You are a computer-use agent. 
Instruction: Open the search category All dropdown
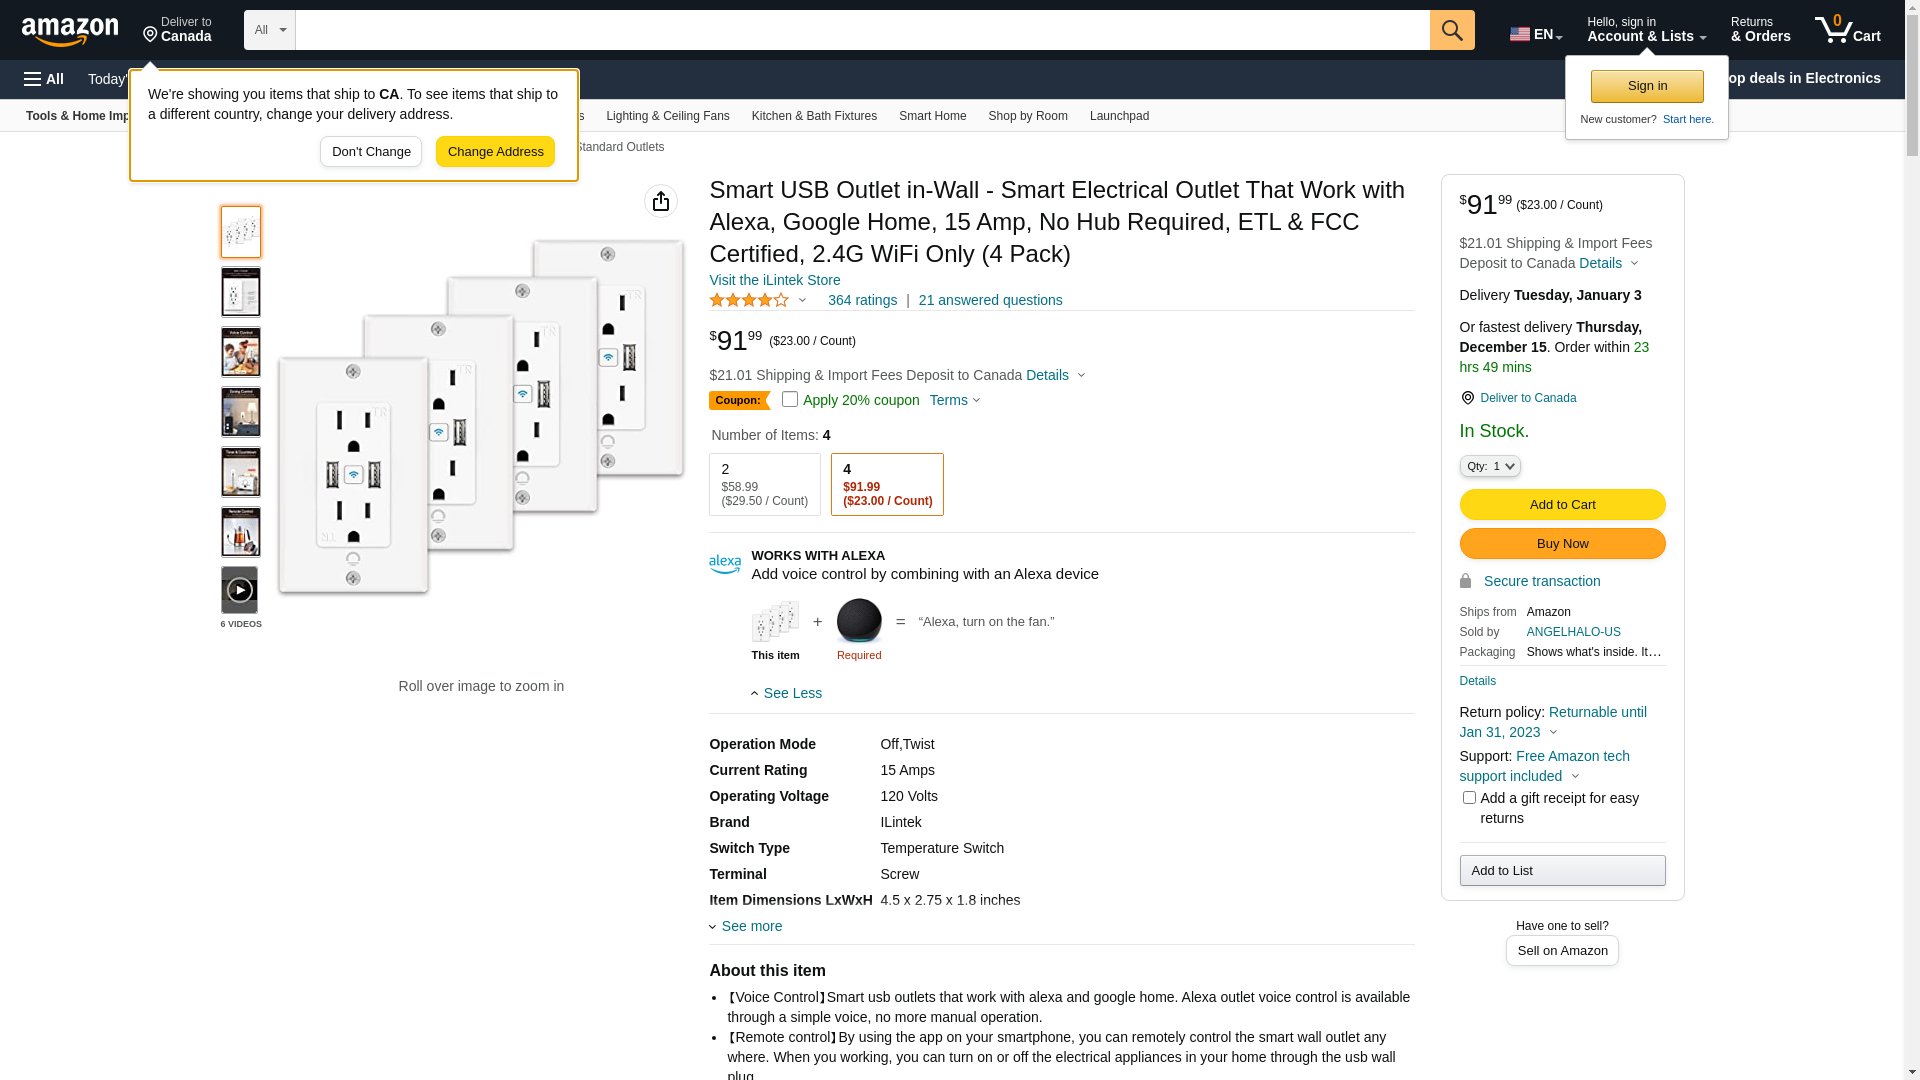click(x=269, y=30)
